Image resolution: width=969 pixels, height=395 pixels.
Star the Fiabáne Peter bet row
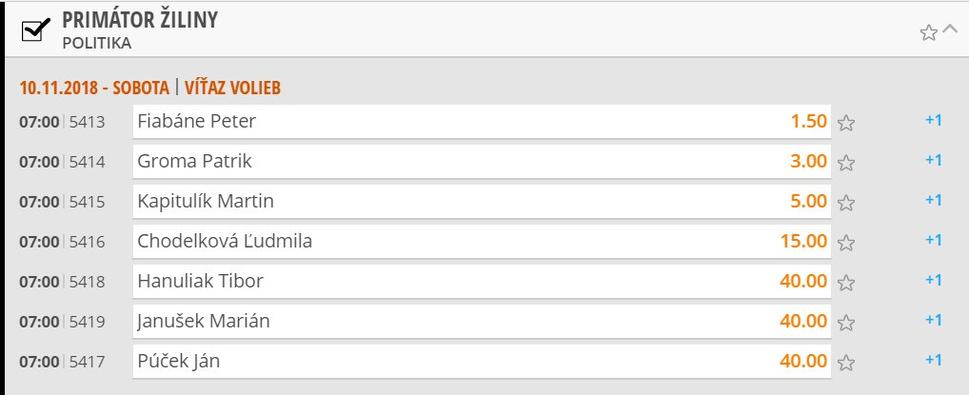[x=846, y=123]
